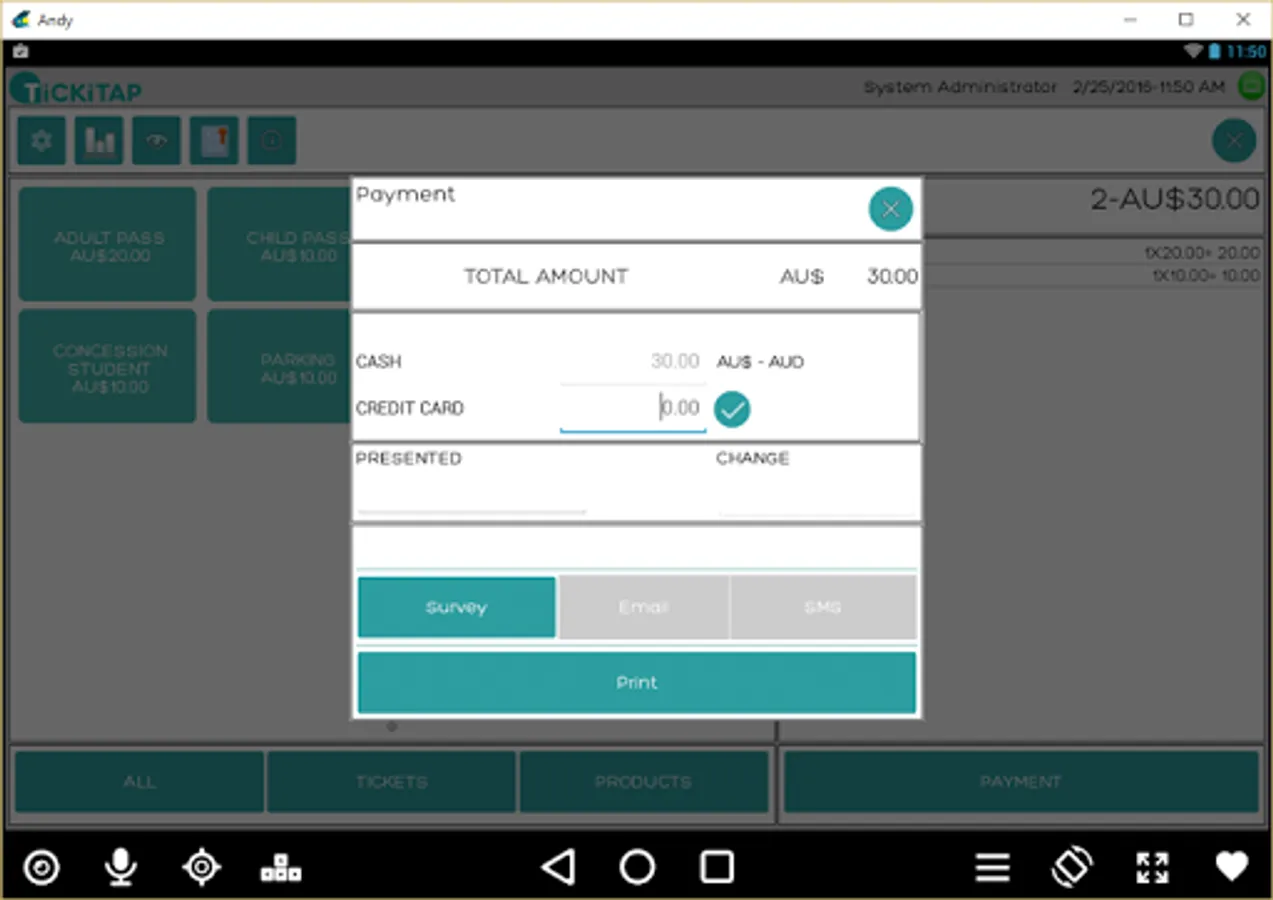This screenshot has height=900, width=1273.
Task: Open the hamburger menu icon
Action: [x=992, y=867]
